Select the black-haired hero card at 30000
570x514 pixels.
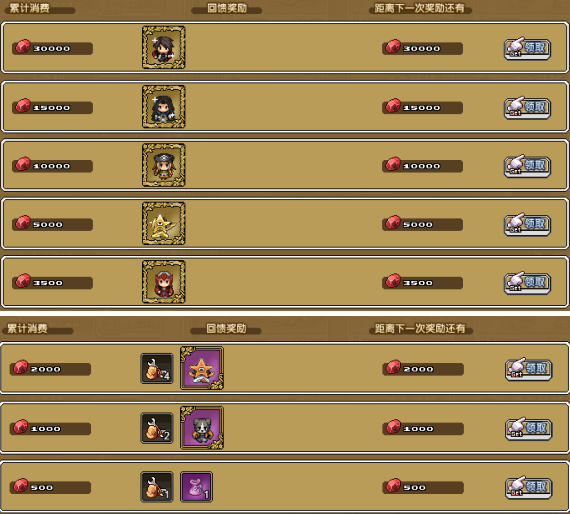pos(164,47)
